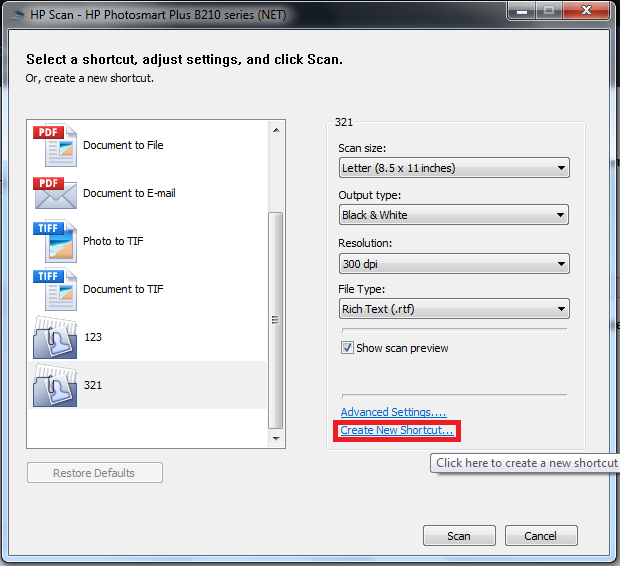
Task: Choose the Photo to TIF icon
Action: point(54,242)
